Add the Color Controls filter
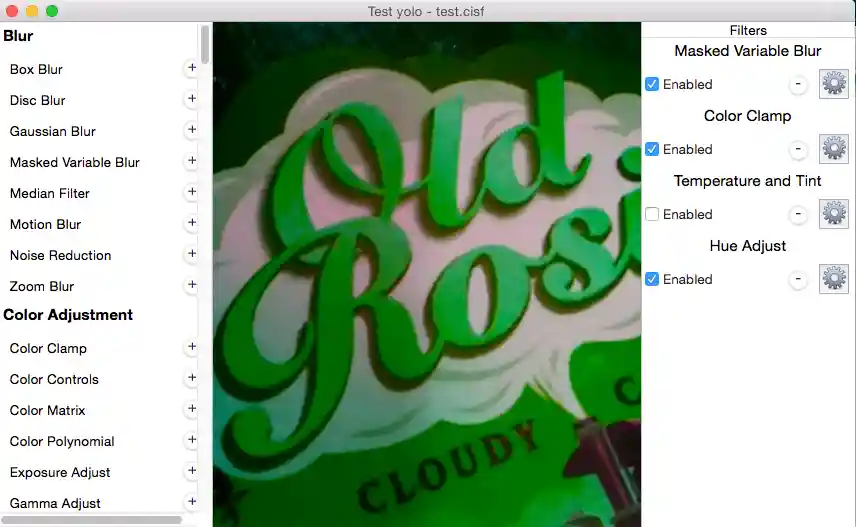This screenshot has height=527, width=856. [192, 378]
